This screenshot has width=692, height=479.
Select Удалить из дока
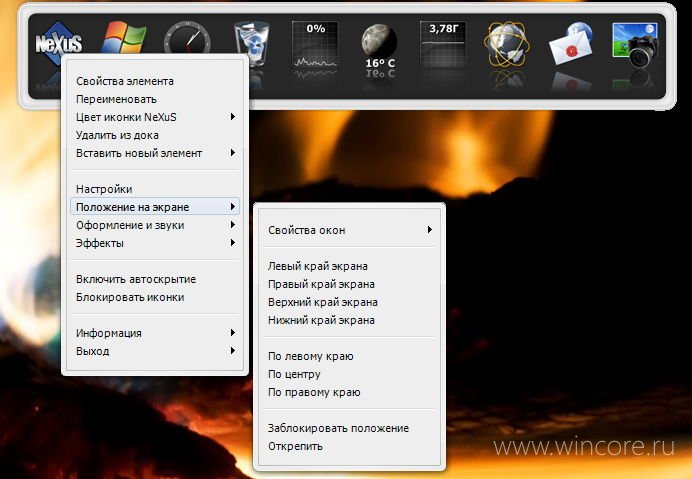point(155,135)
